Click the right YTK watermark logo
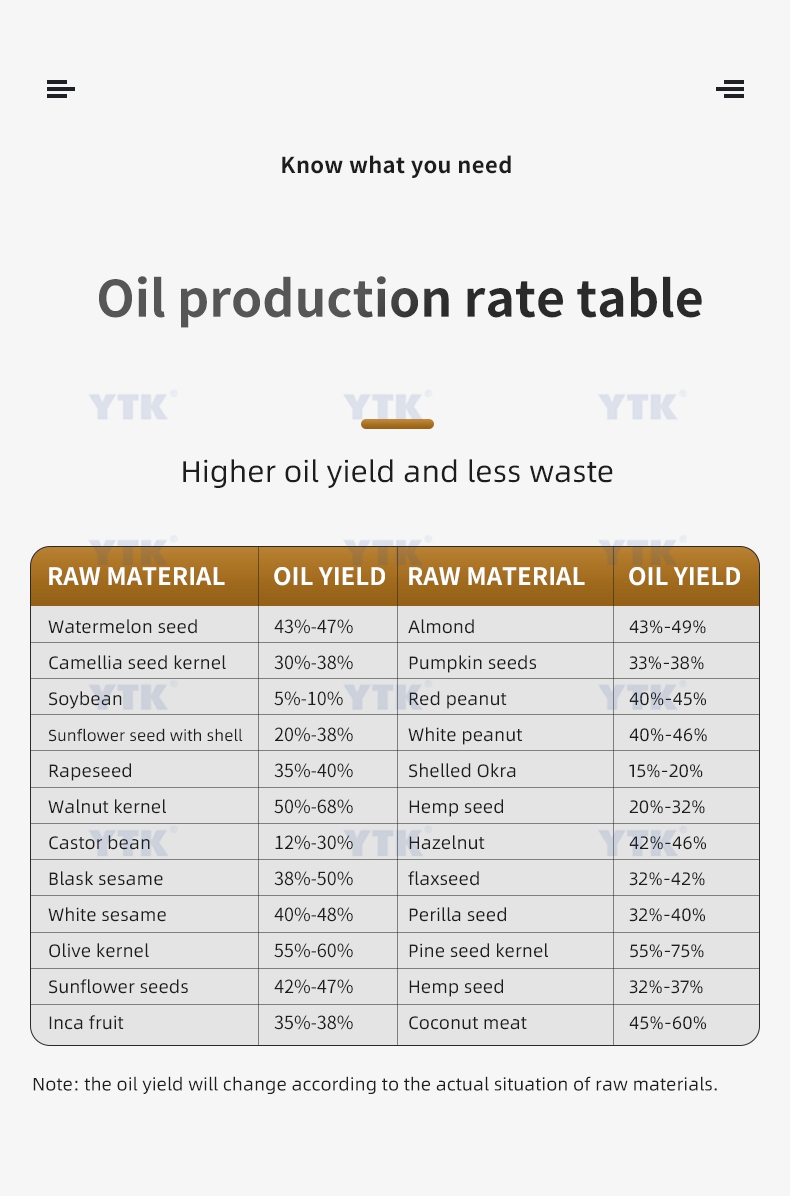Screen dimensions: 790x1196 click(642, 405)
